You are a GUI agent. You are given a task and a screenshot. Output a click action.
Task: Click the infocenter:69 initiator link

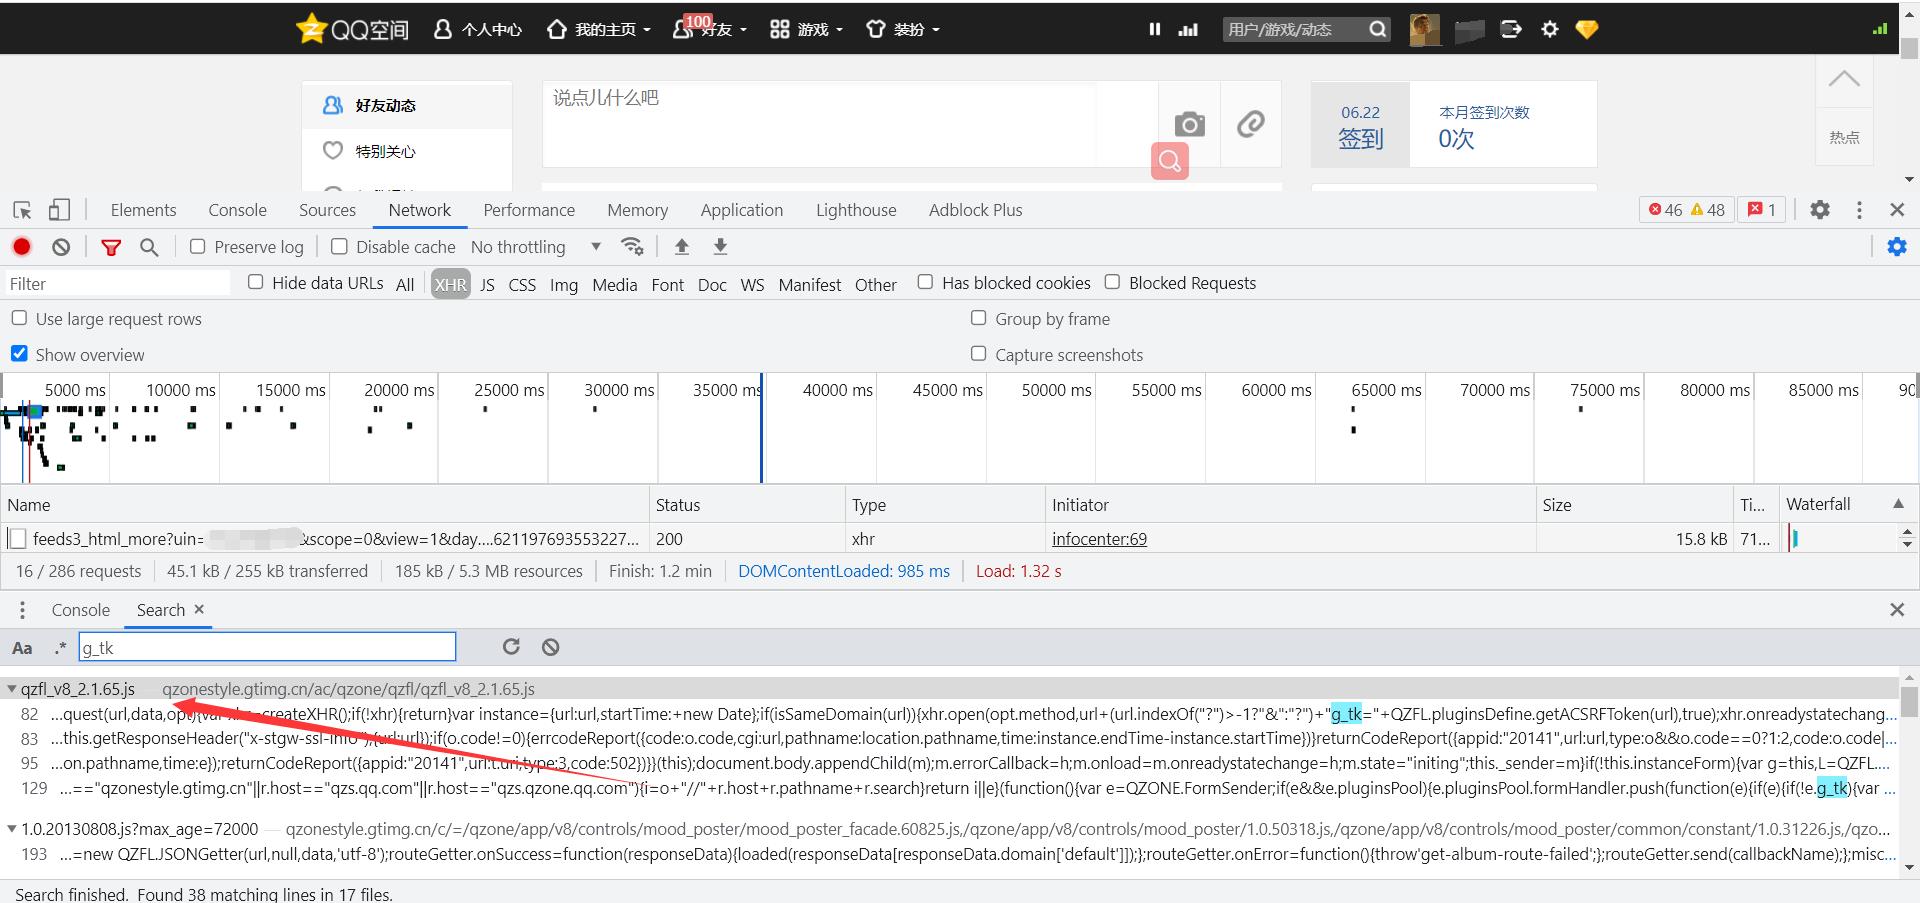point(1099,539)
